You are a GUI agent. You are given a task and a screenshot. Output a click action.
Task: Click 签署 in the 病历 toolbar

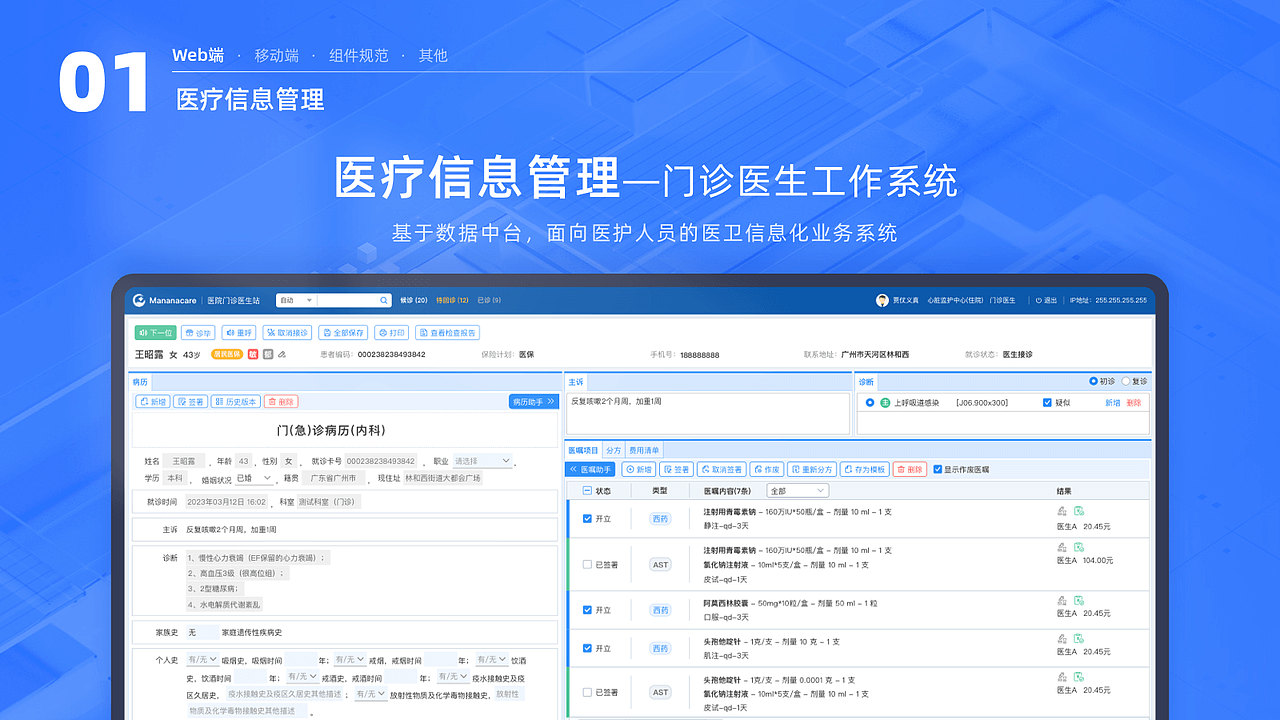[x=191, y=401]
